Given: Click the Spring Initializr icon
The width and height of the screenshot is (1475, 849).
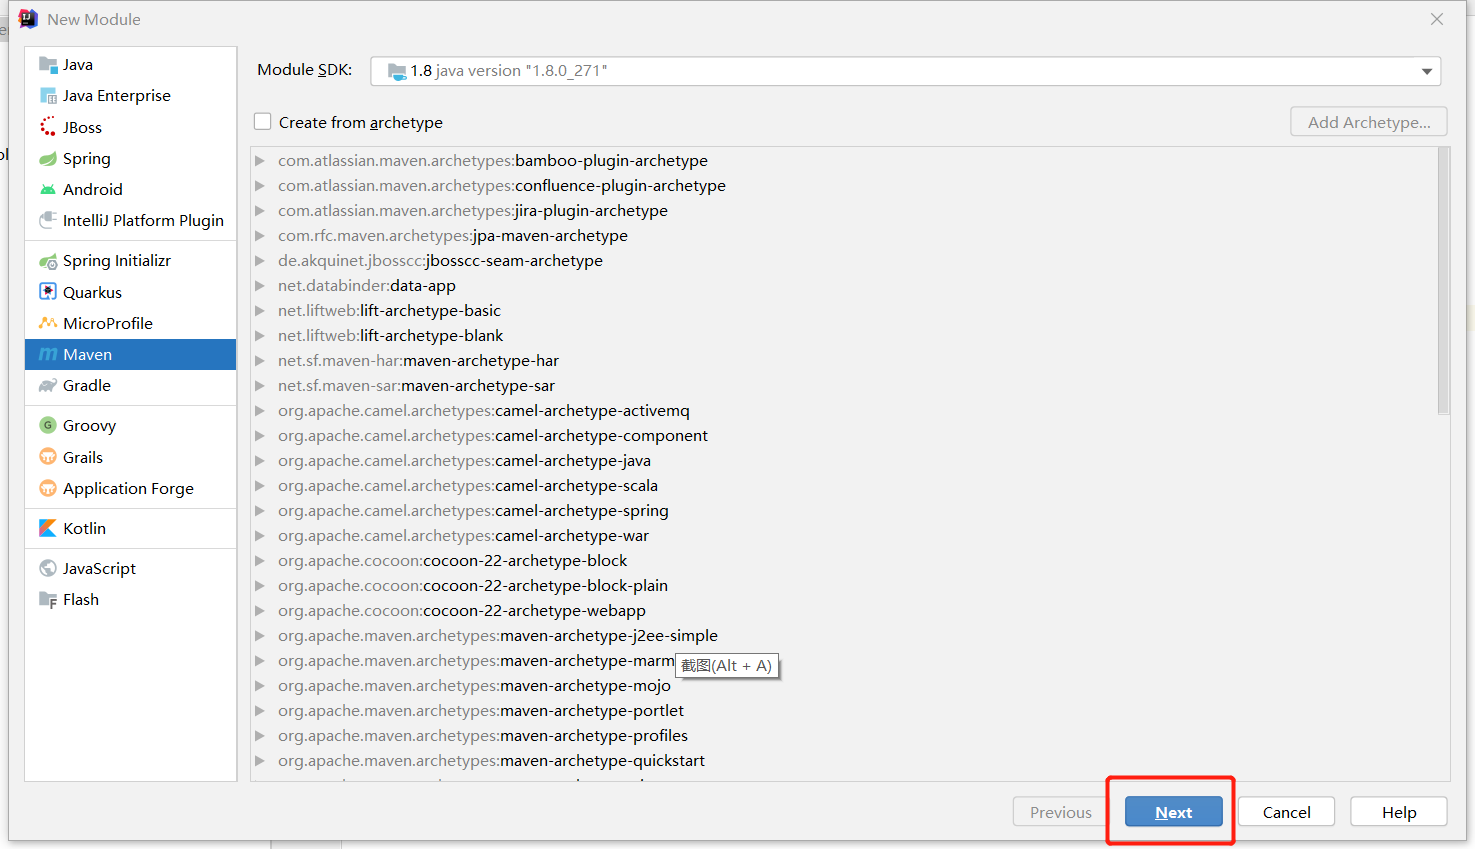Looking at the screenshot, I should coord(48,261).
